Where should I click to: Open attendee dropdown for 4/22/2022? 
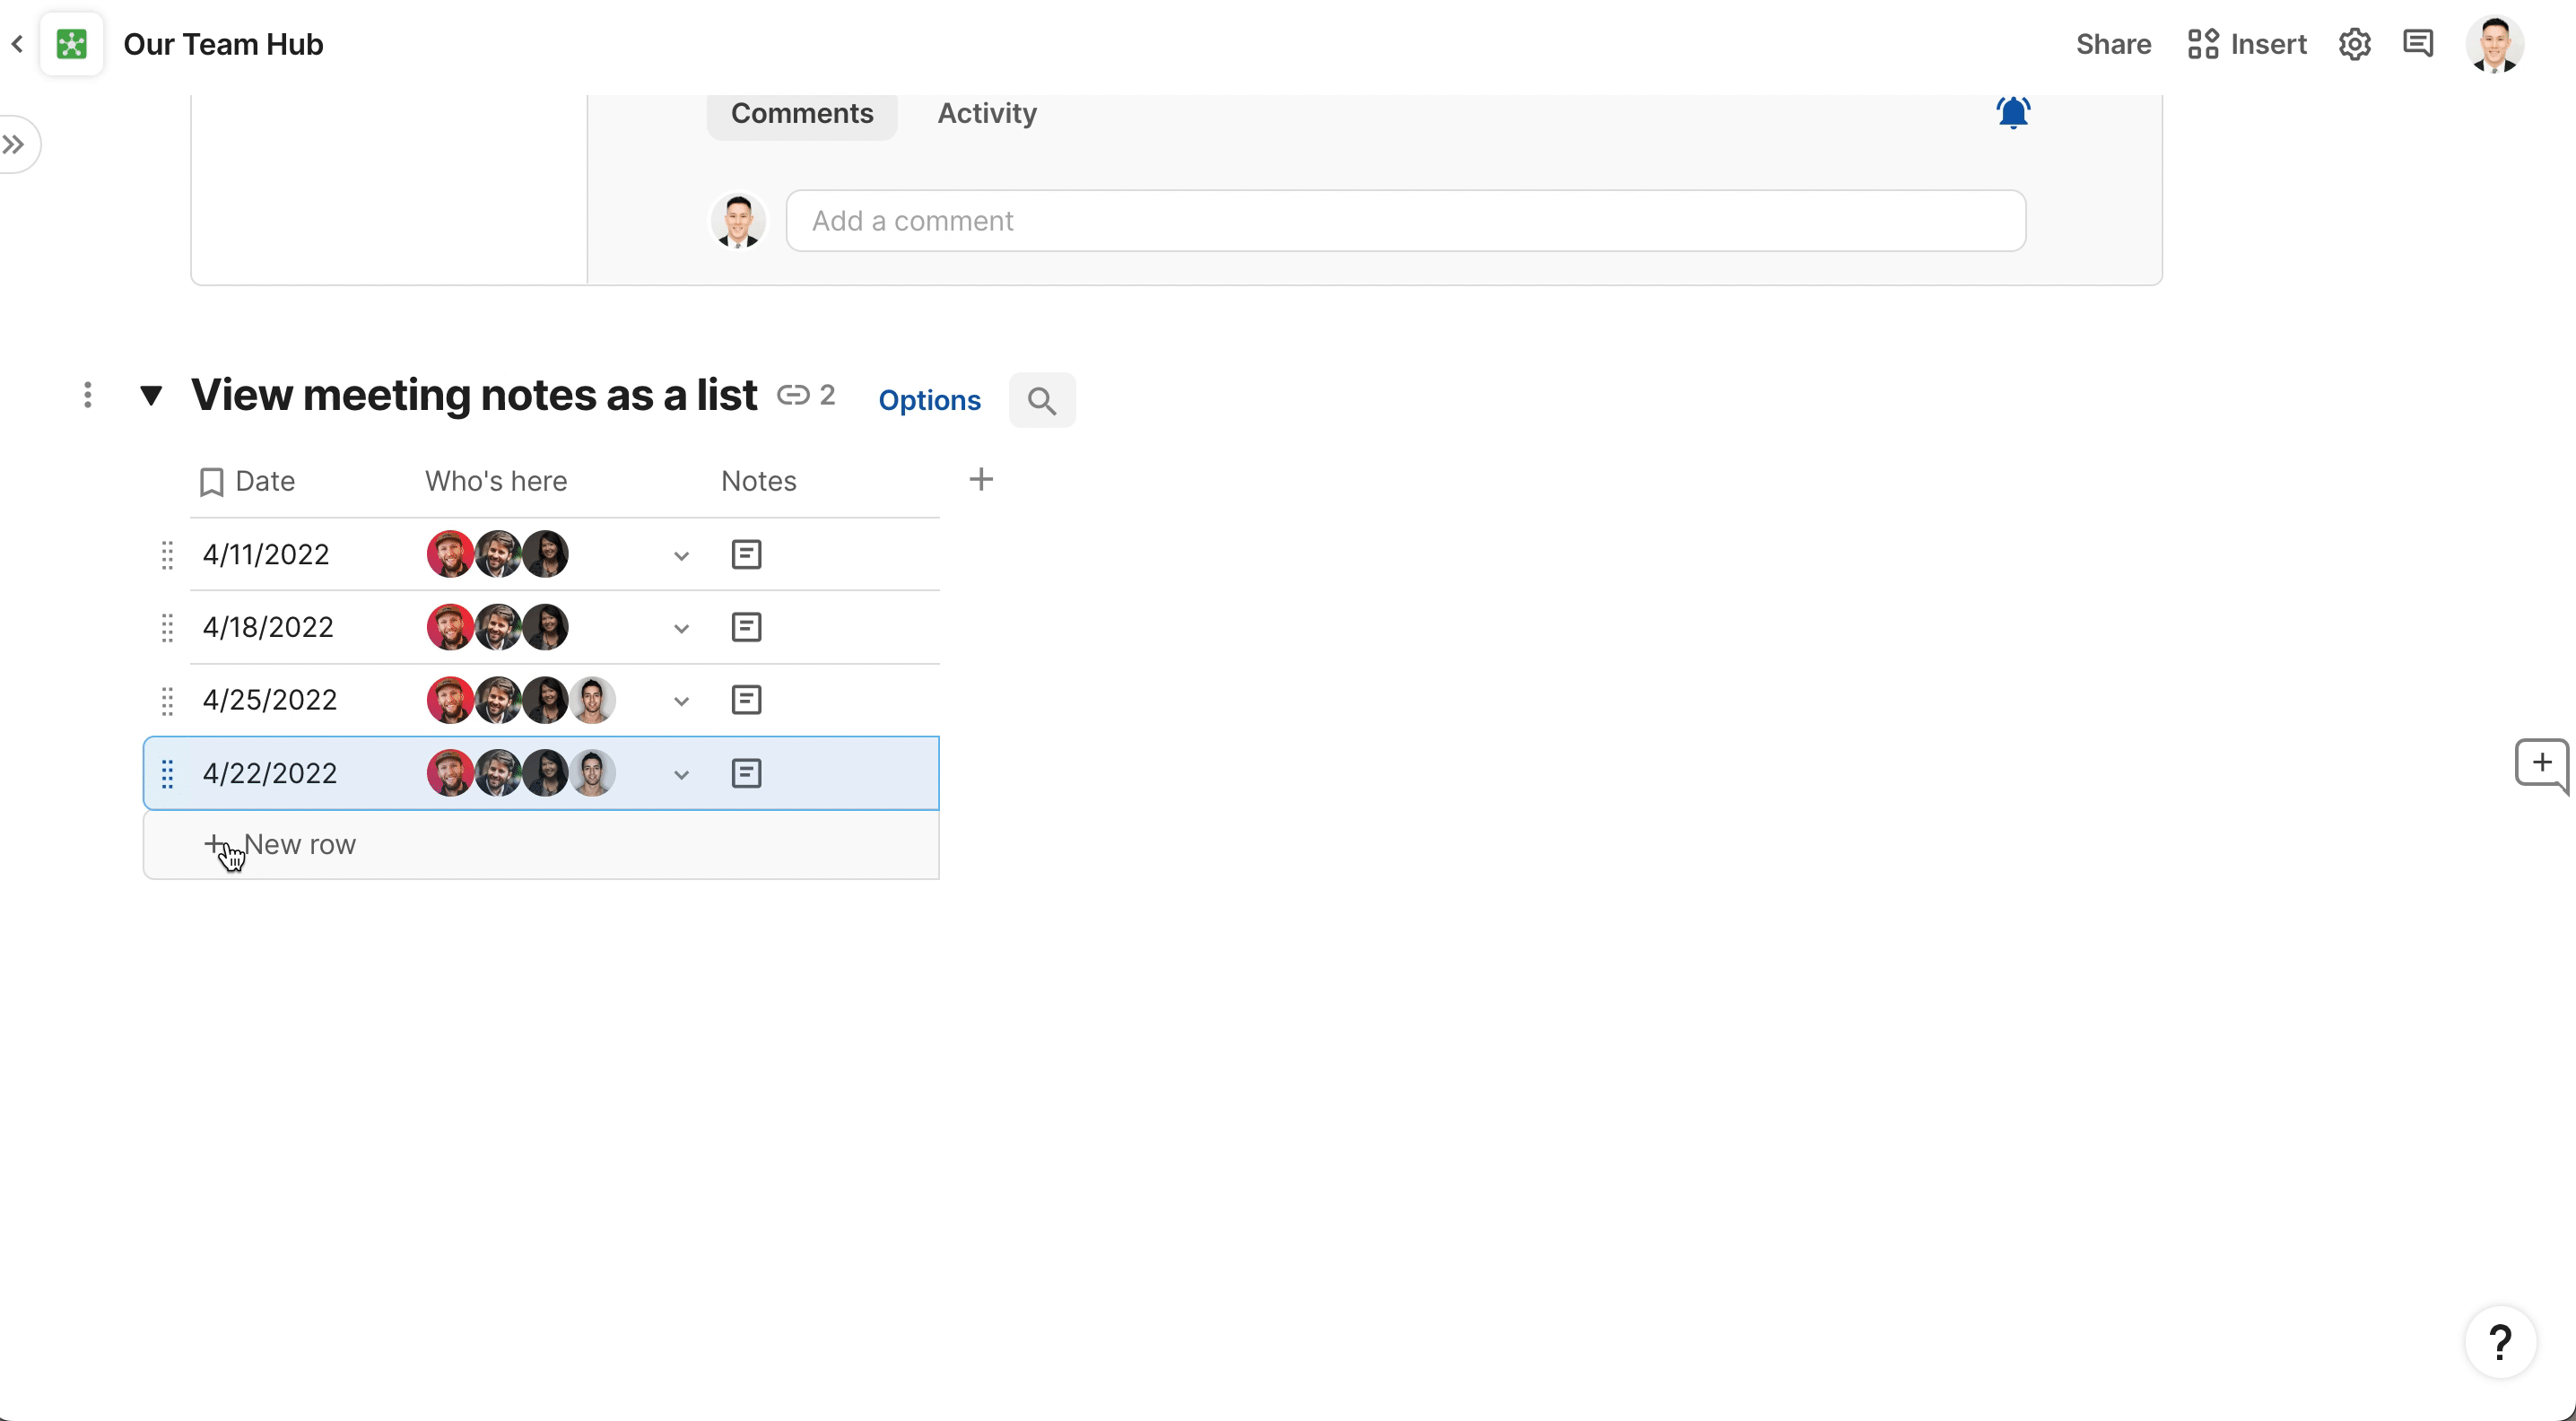click(x=681, y=775)
